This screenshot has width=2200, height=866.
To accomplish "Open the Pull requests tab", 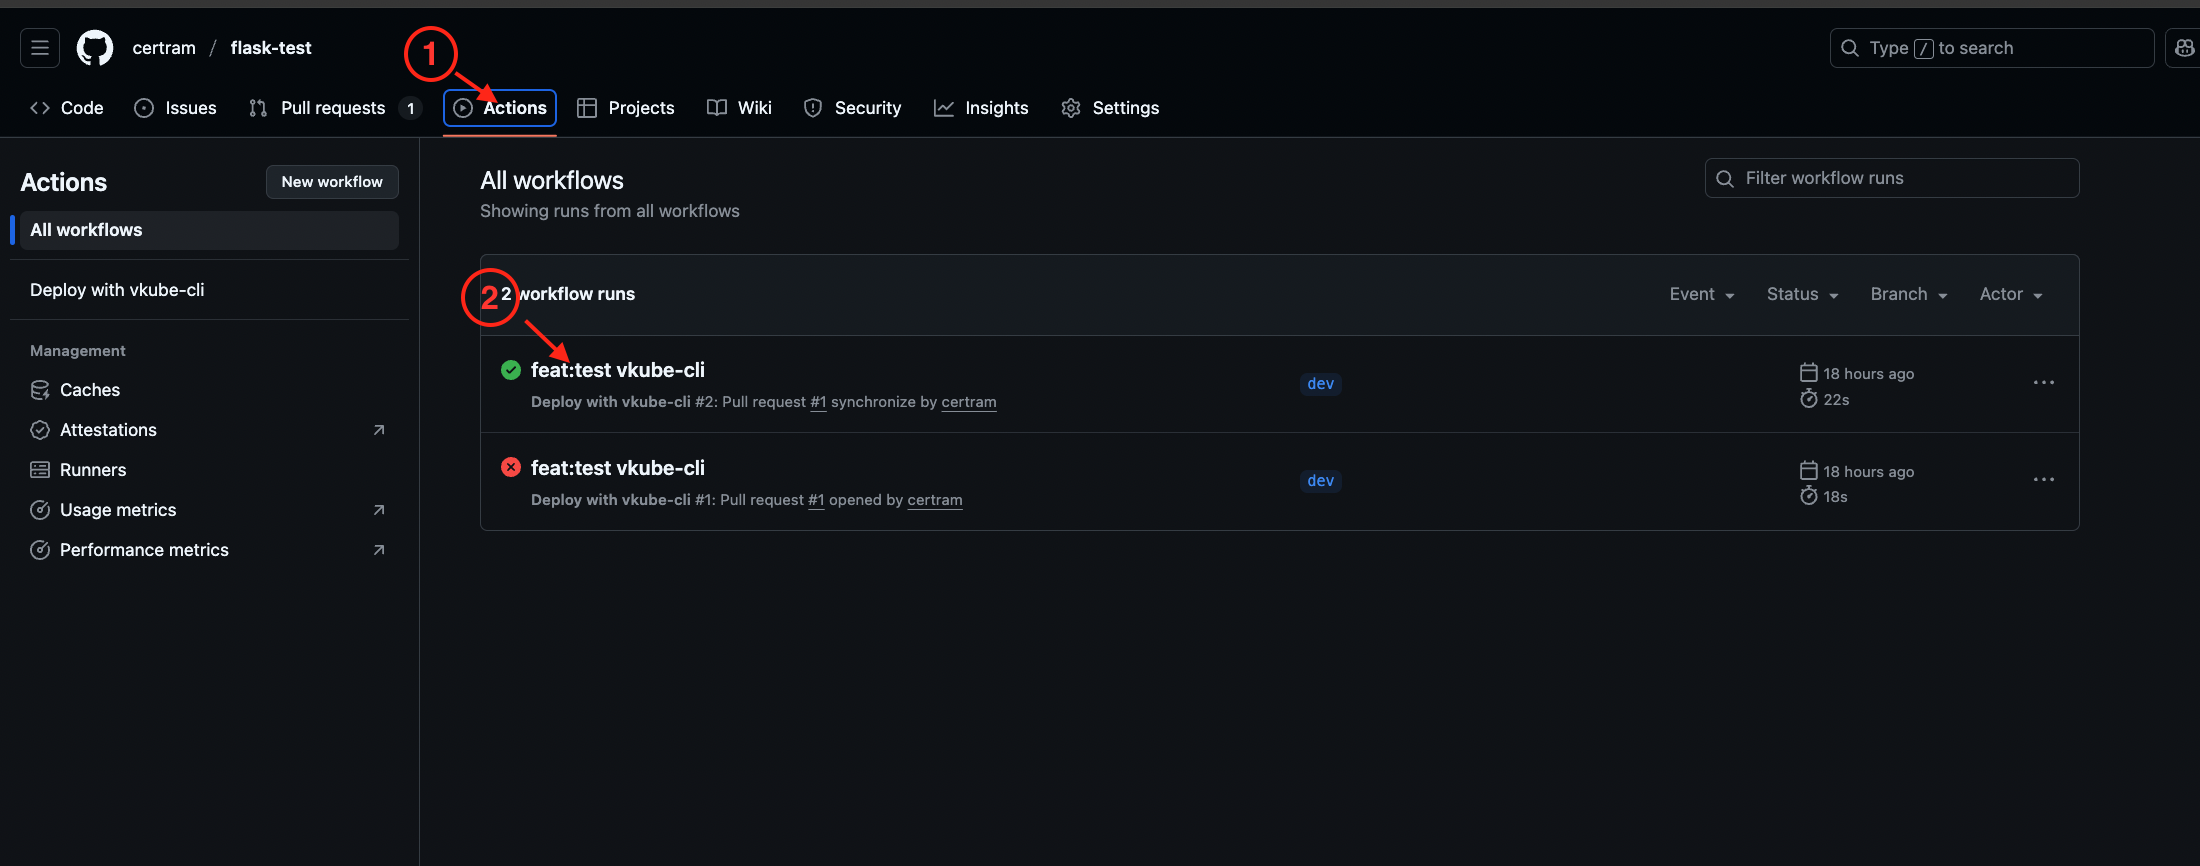I will click(335, 108).
